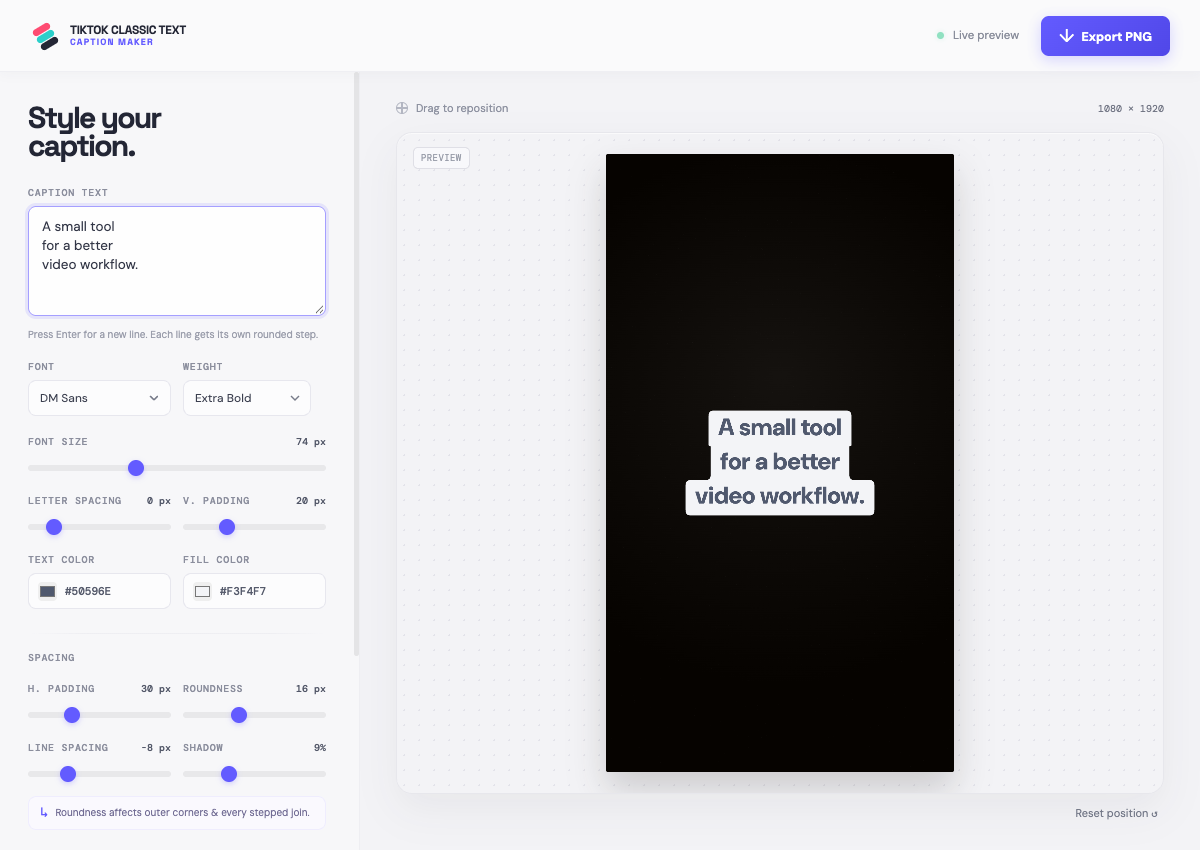
Task: Click Reset position link
Action: [1116, 813]
